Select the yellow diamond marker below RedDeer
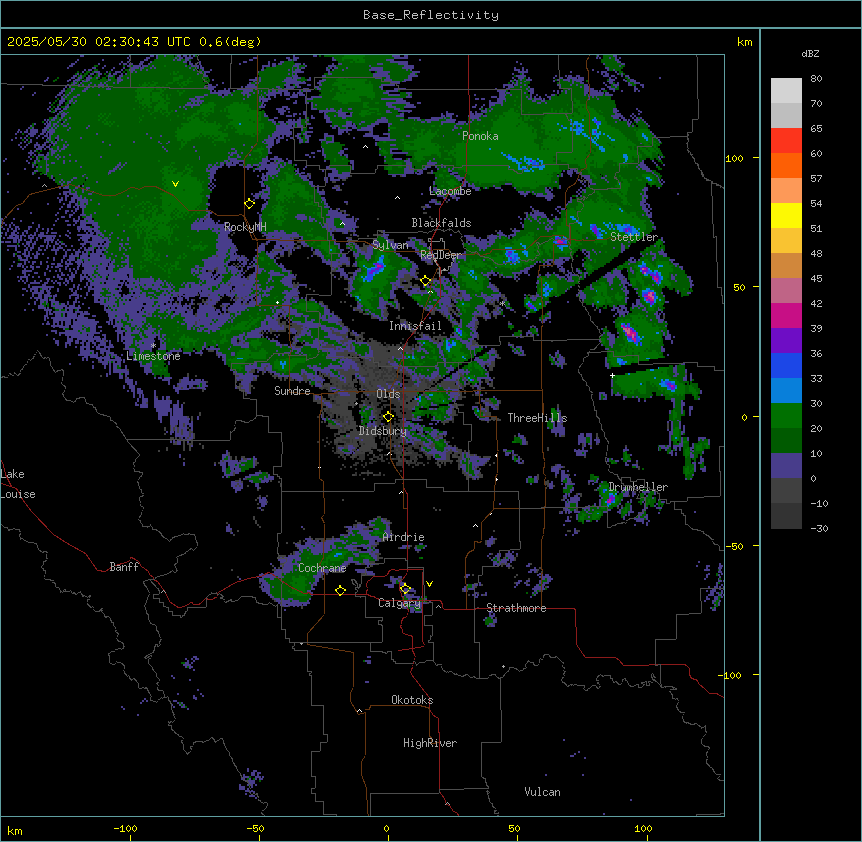 pyautogui.click(x=426, y=281)
